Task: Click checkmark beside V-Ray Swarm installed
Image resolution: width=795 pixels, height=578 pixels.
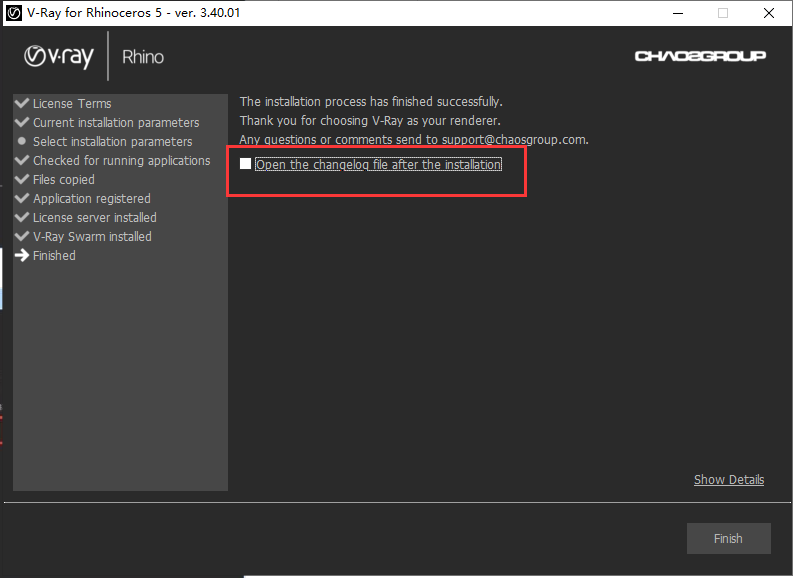Action: (x=22, y=236)
